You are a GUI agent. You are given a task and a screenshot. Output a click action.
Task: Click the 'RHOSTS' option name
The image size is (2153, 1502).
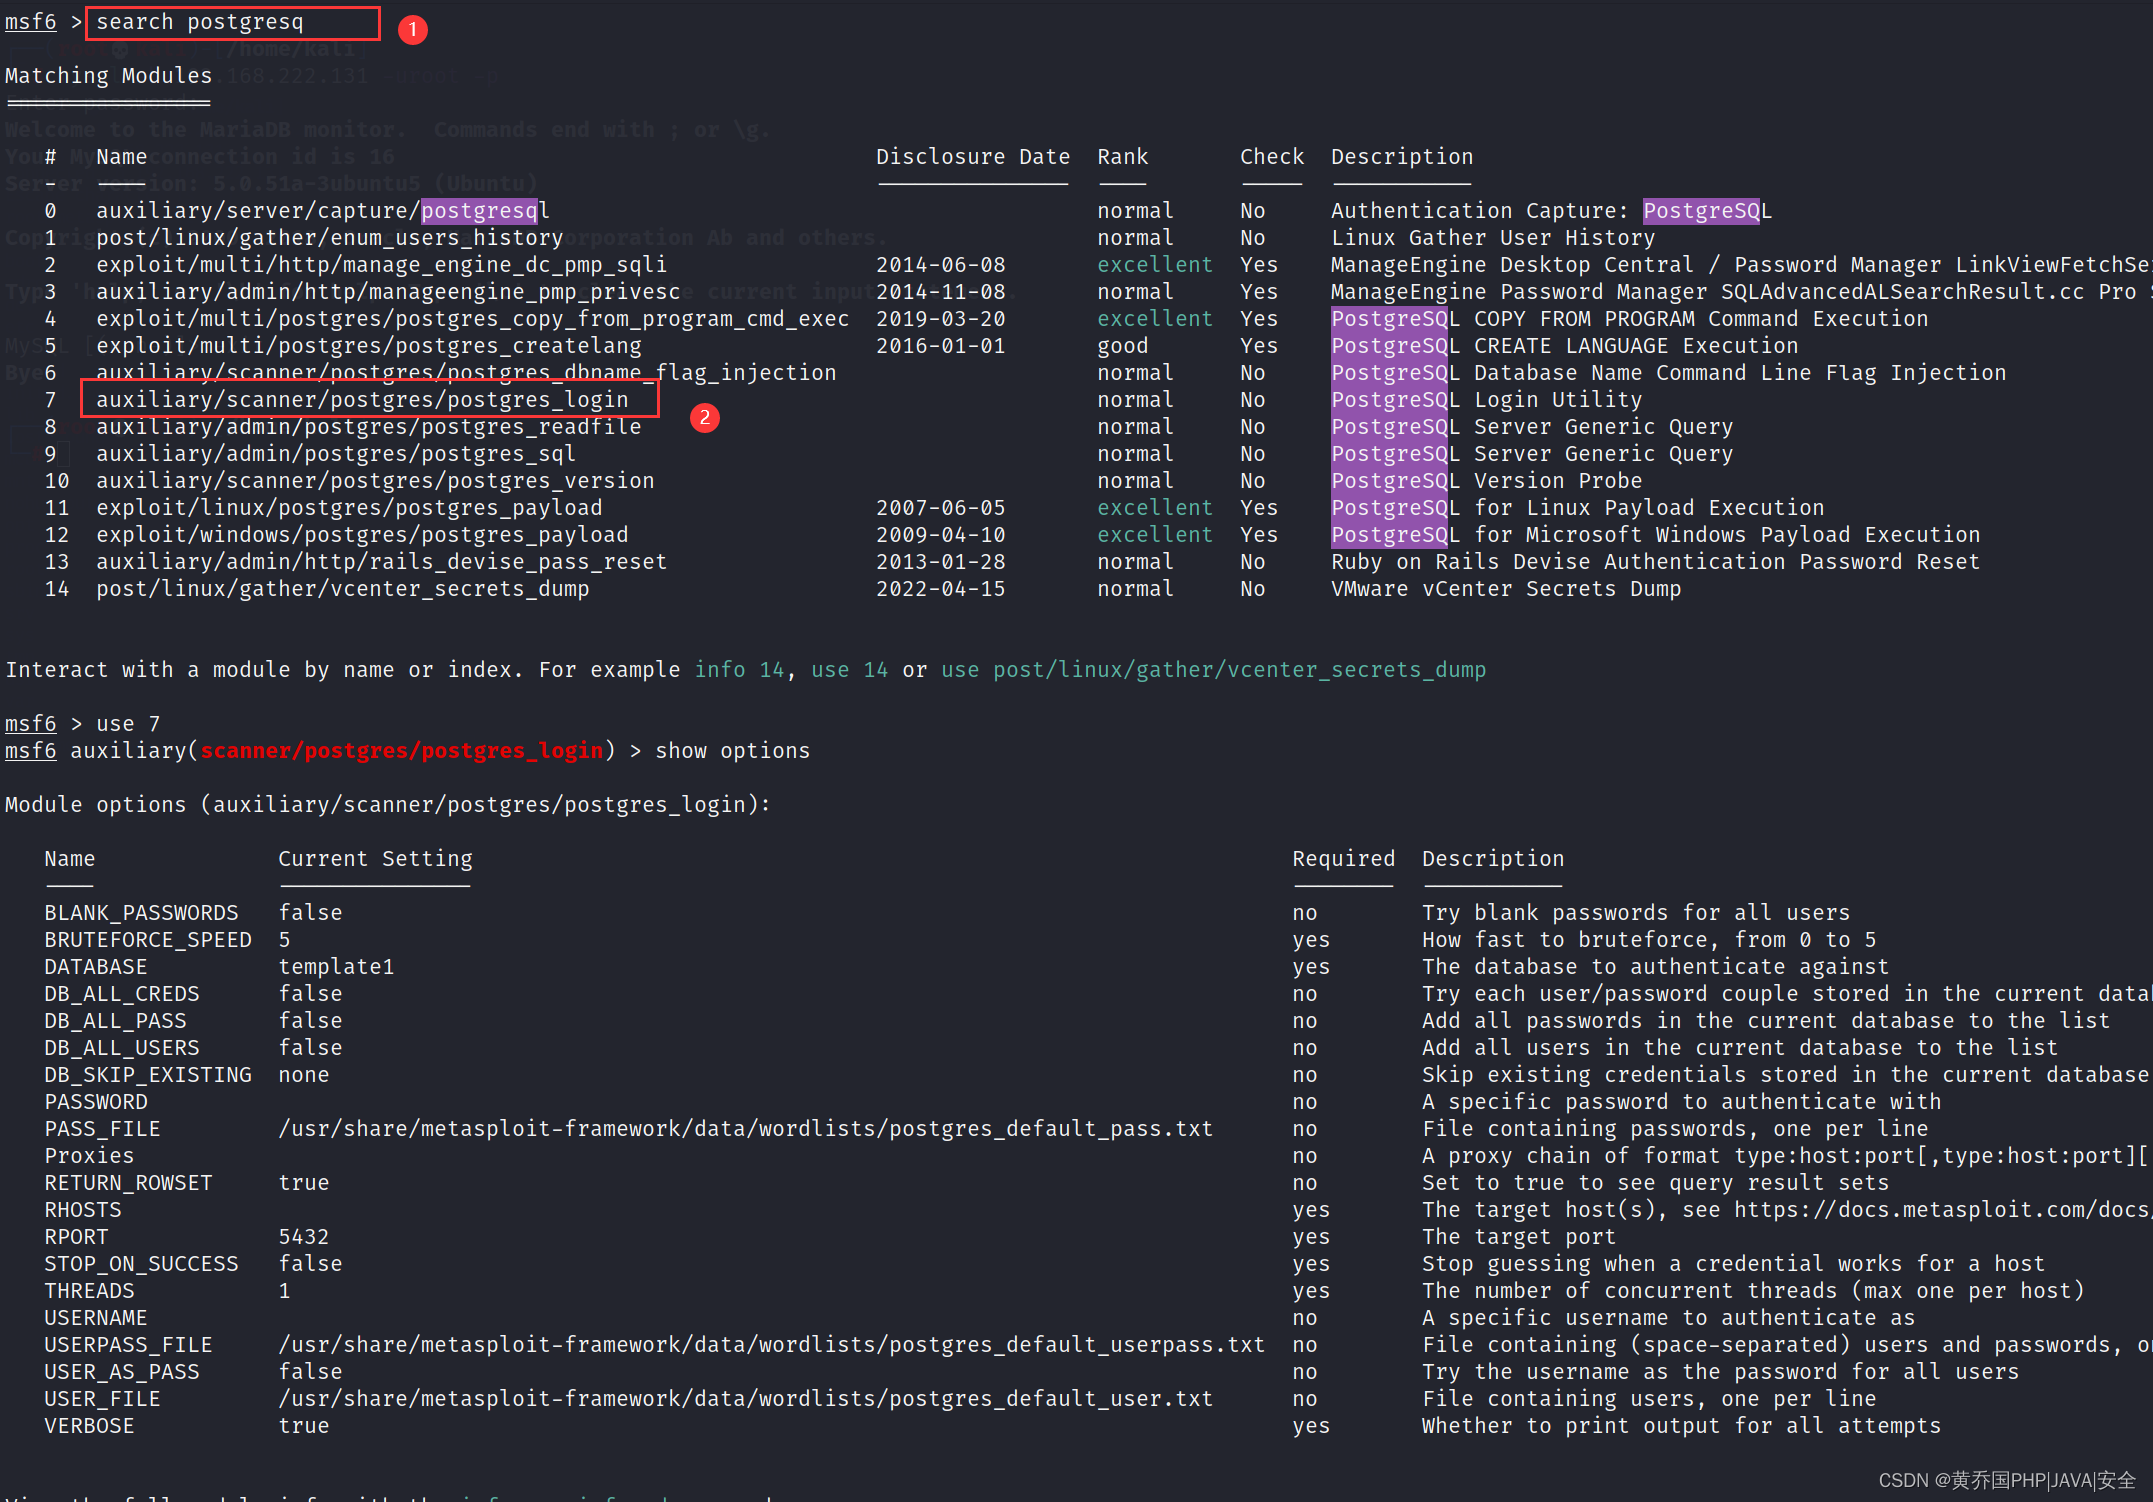(x=83, y=1210)
